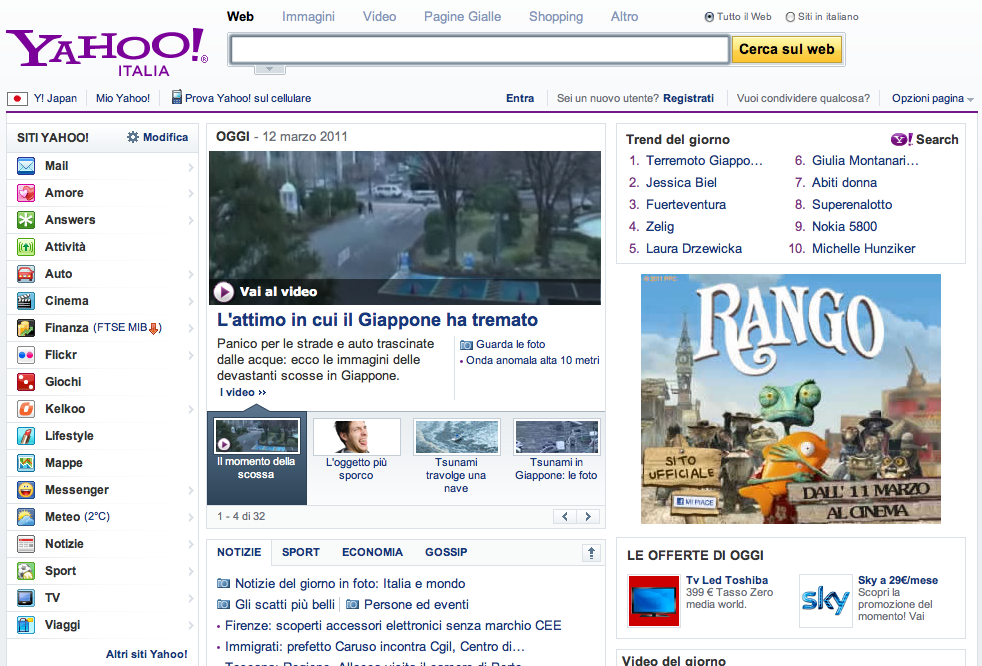This screenshot has height=666, width=982.
Task: Click the Attività icon in sidebar
Action: (x=26, y=247)
